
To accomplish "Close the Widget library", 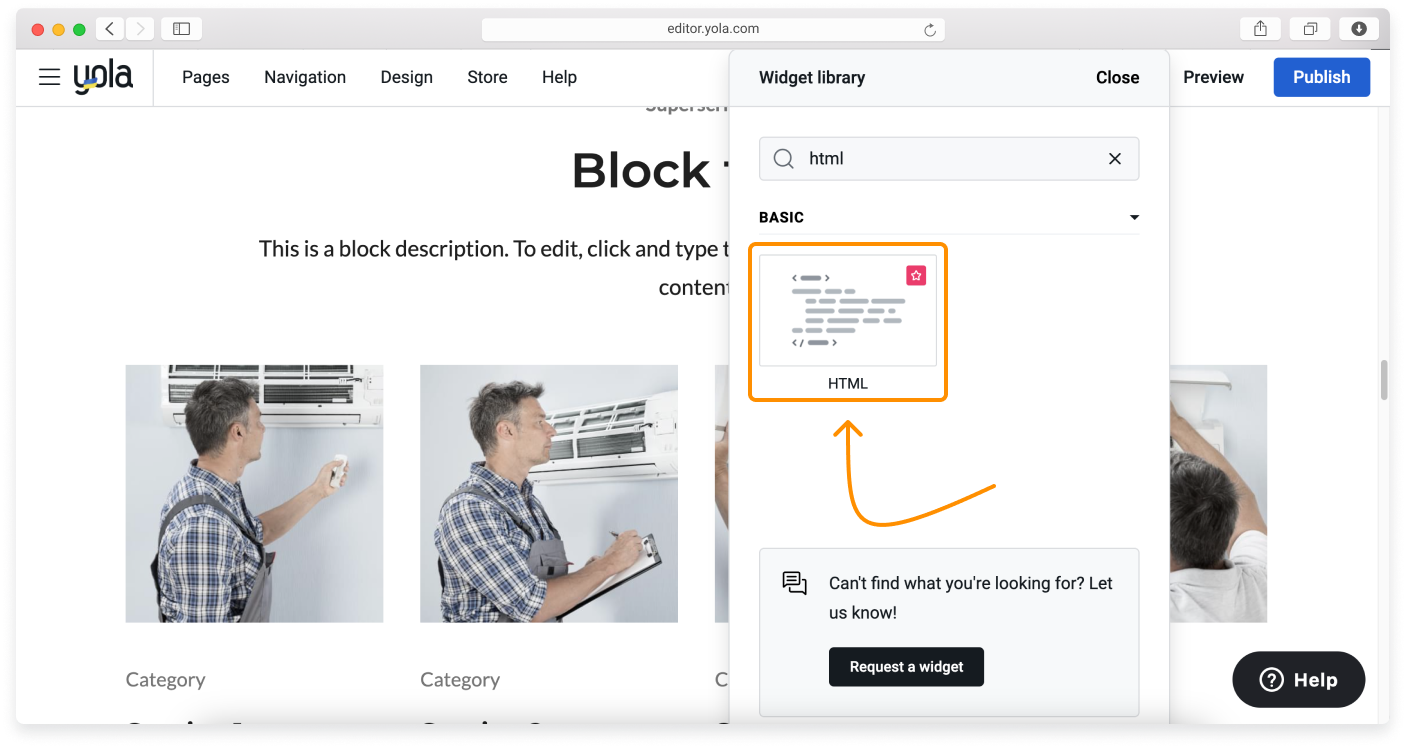I will (1117, 77).
